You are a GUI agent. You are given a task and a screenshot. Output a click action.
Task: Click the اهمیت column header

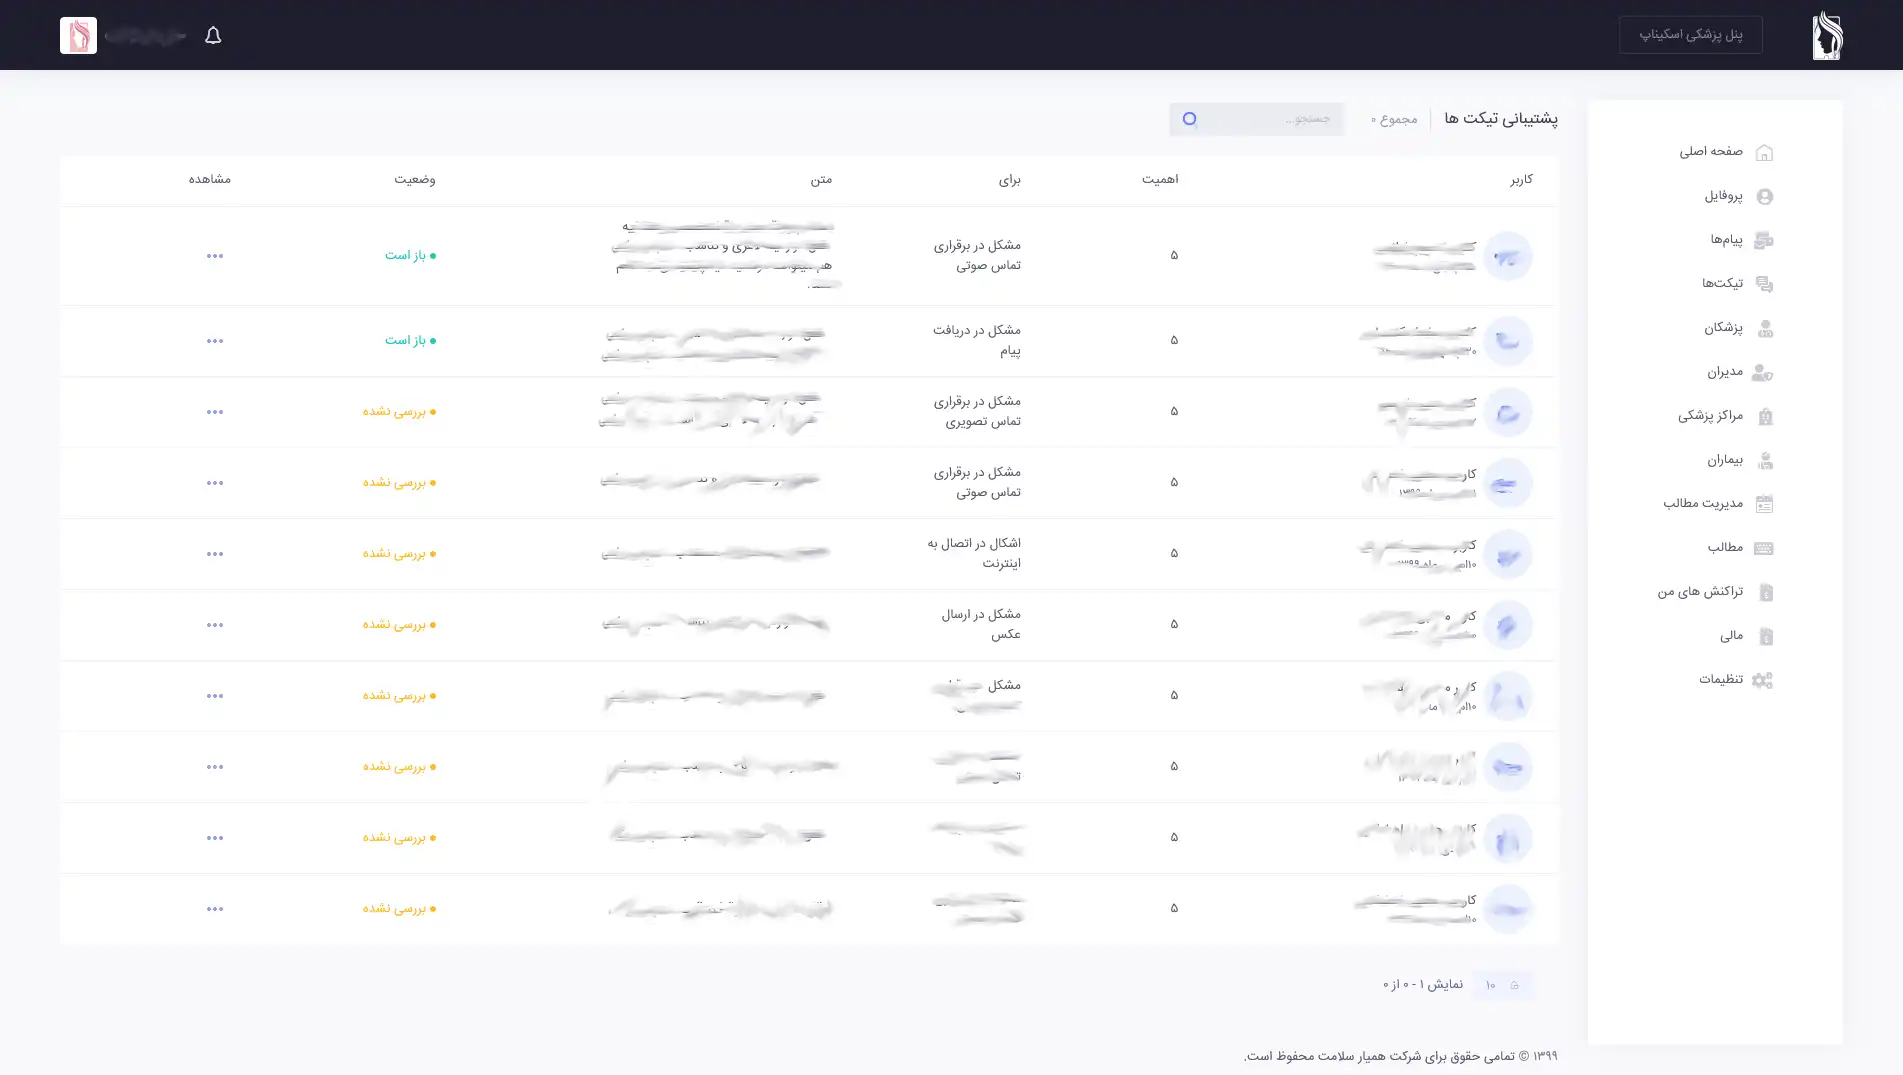click(1160, 180)
